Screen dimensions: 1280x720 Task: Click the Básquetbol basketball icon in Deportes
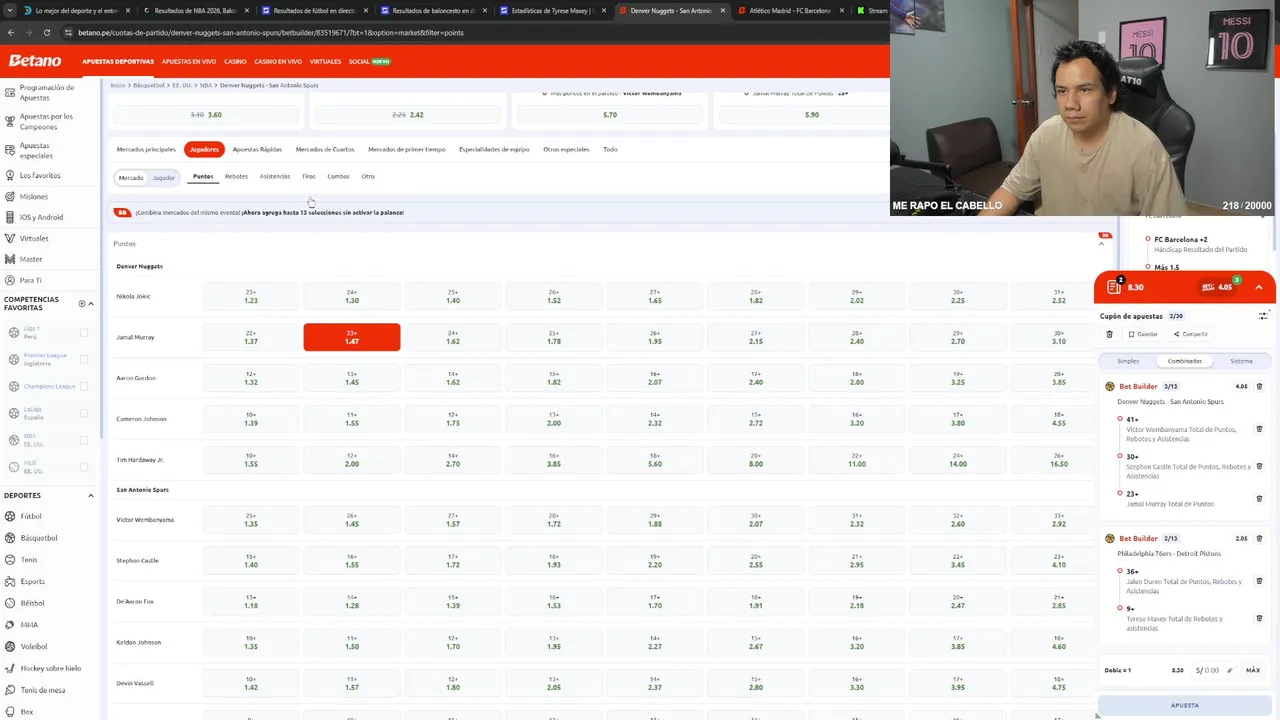pos(10,538)
